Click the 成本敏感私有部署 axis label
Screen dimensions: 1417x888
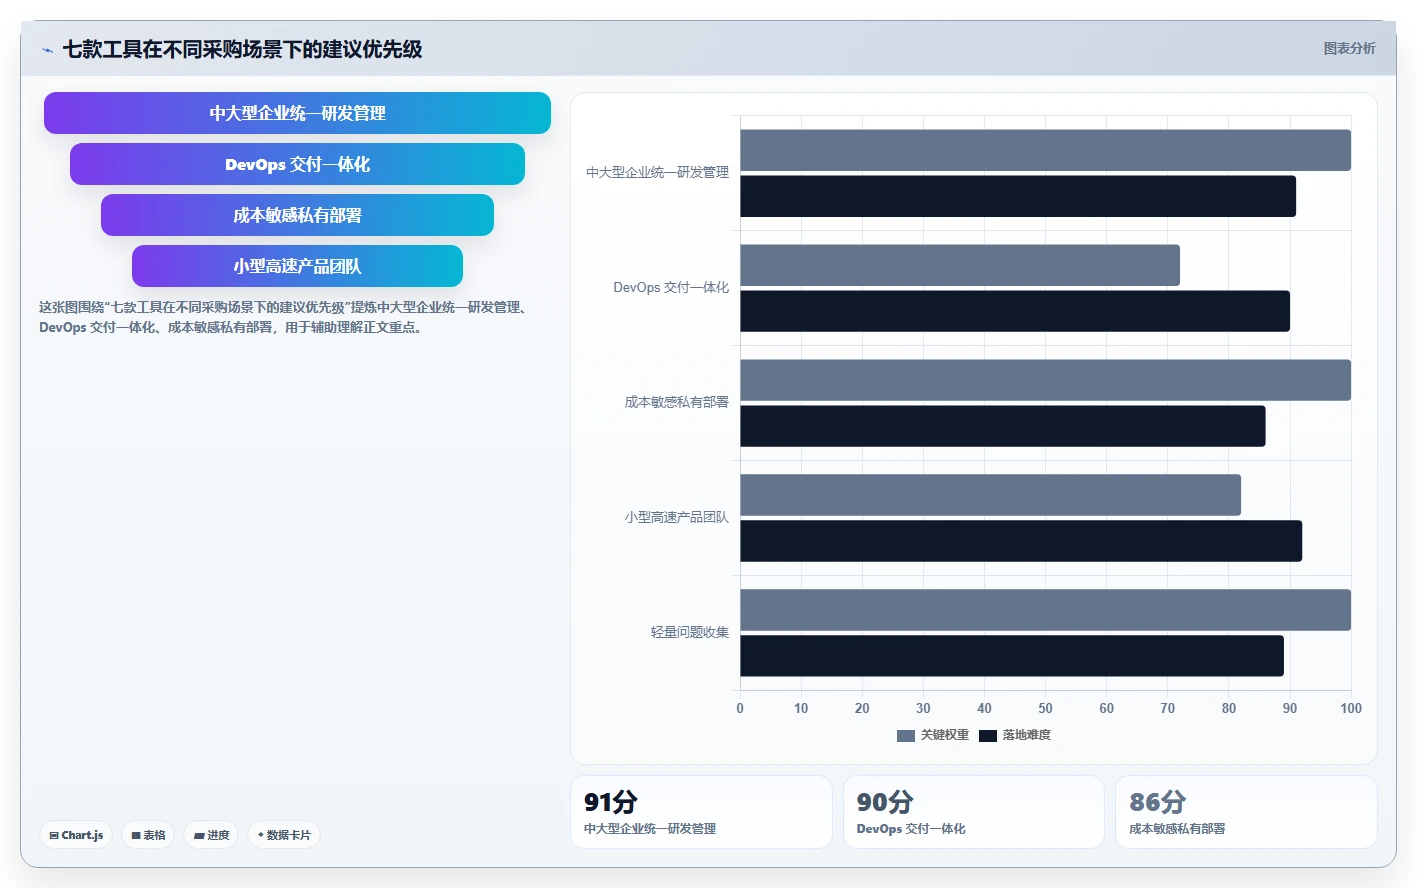[x=677, y=402]
